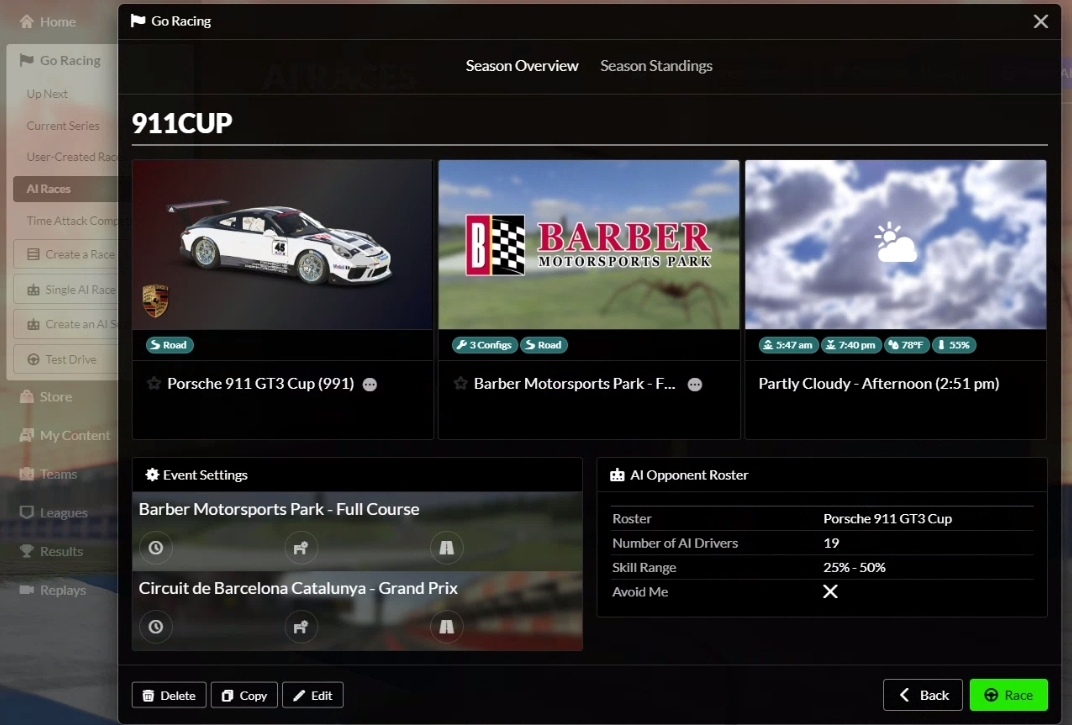Image resolution: width=1072 pixels, height=725 pixels.
Task: Click Create an AI Season sidebar button
Action: coord(66,324)
